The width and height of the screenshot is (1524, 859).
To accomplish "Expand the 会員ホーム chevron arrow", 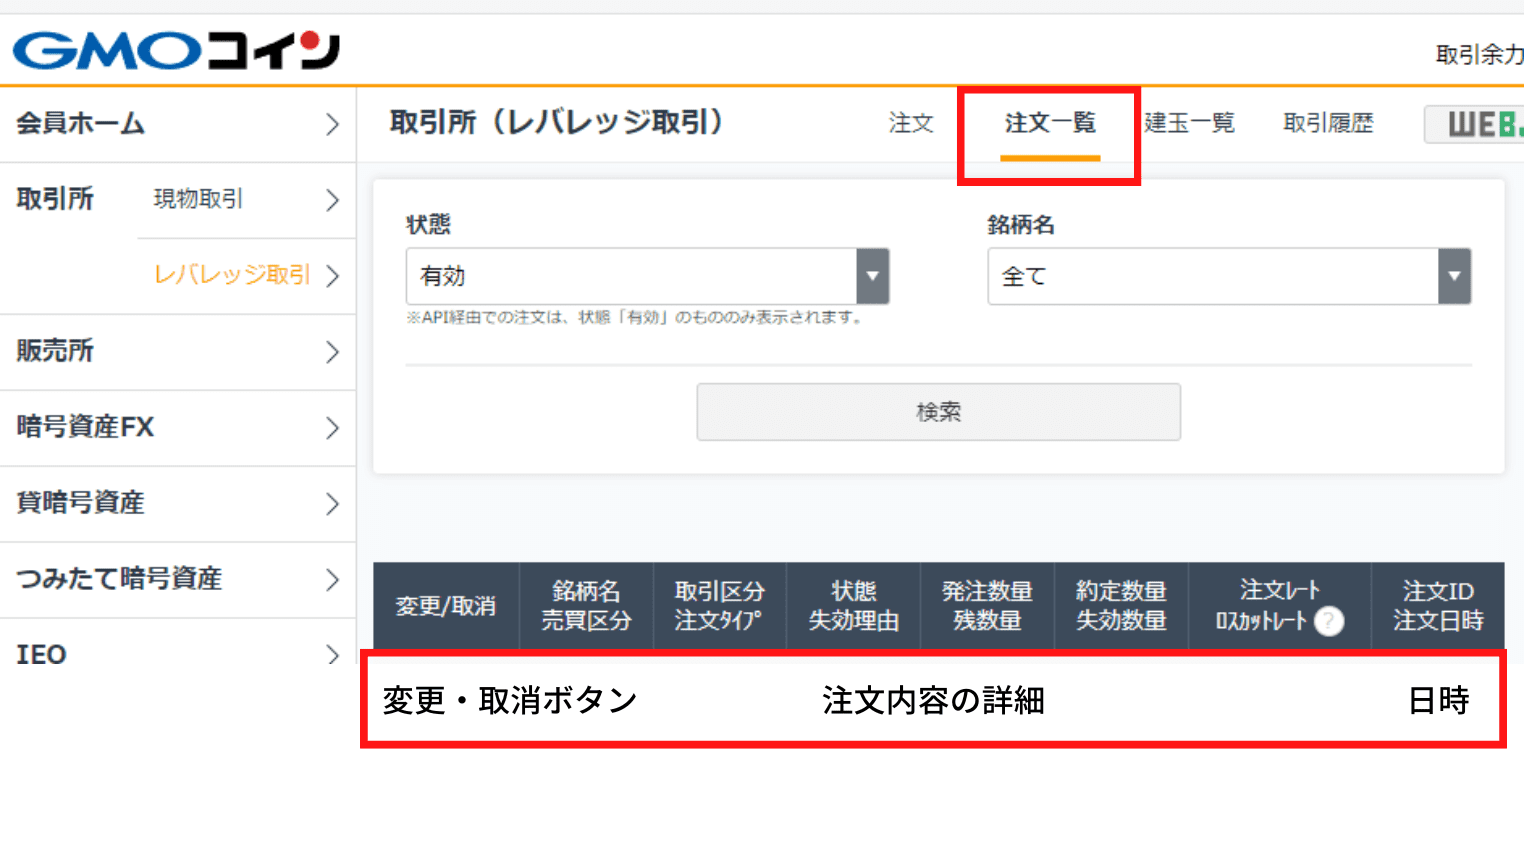I will [334, 123].
